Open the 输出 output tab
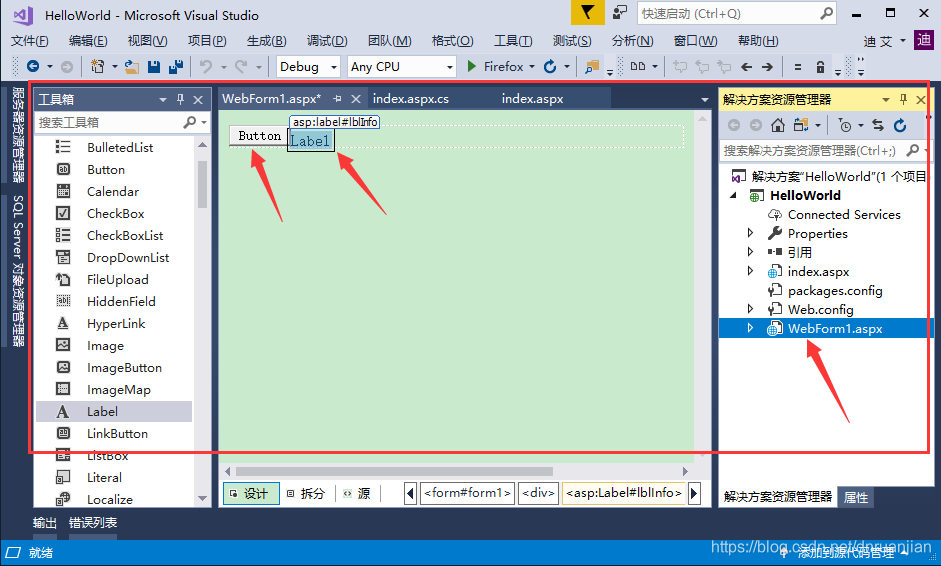The width and height of the screenshot is (941, 566). point(44,523)
